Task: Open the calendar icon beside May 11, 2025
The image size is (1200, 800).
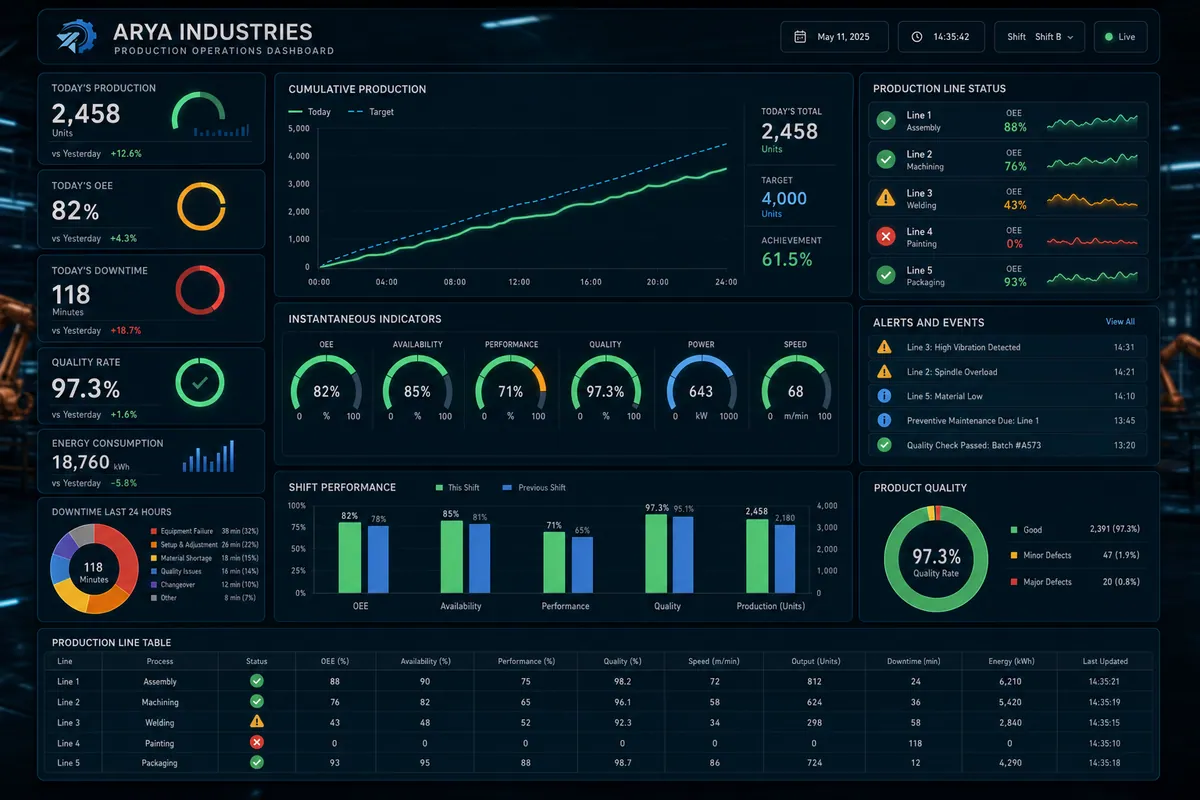Action: (800, 37)
